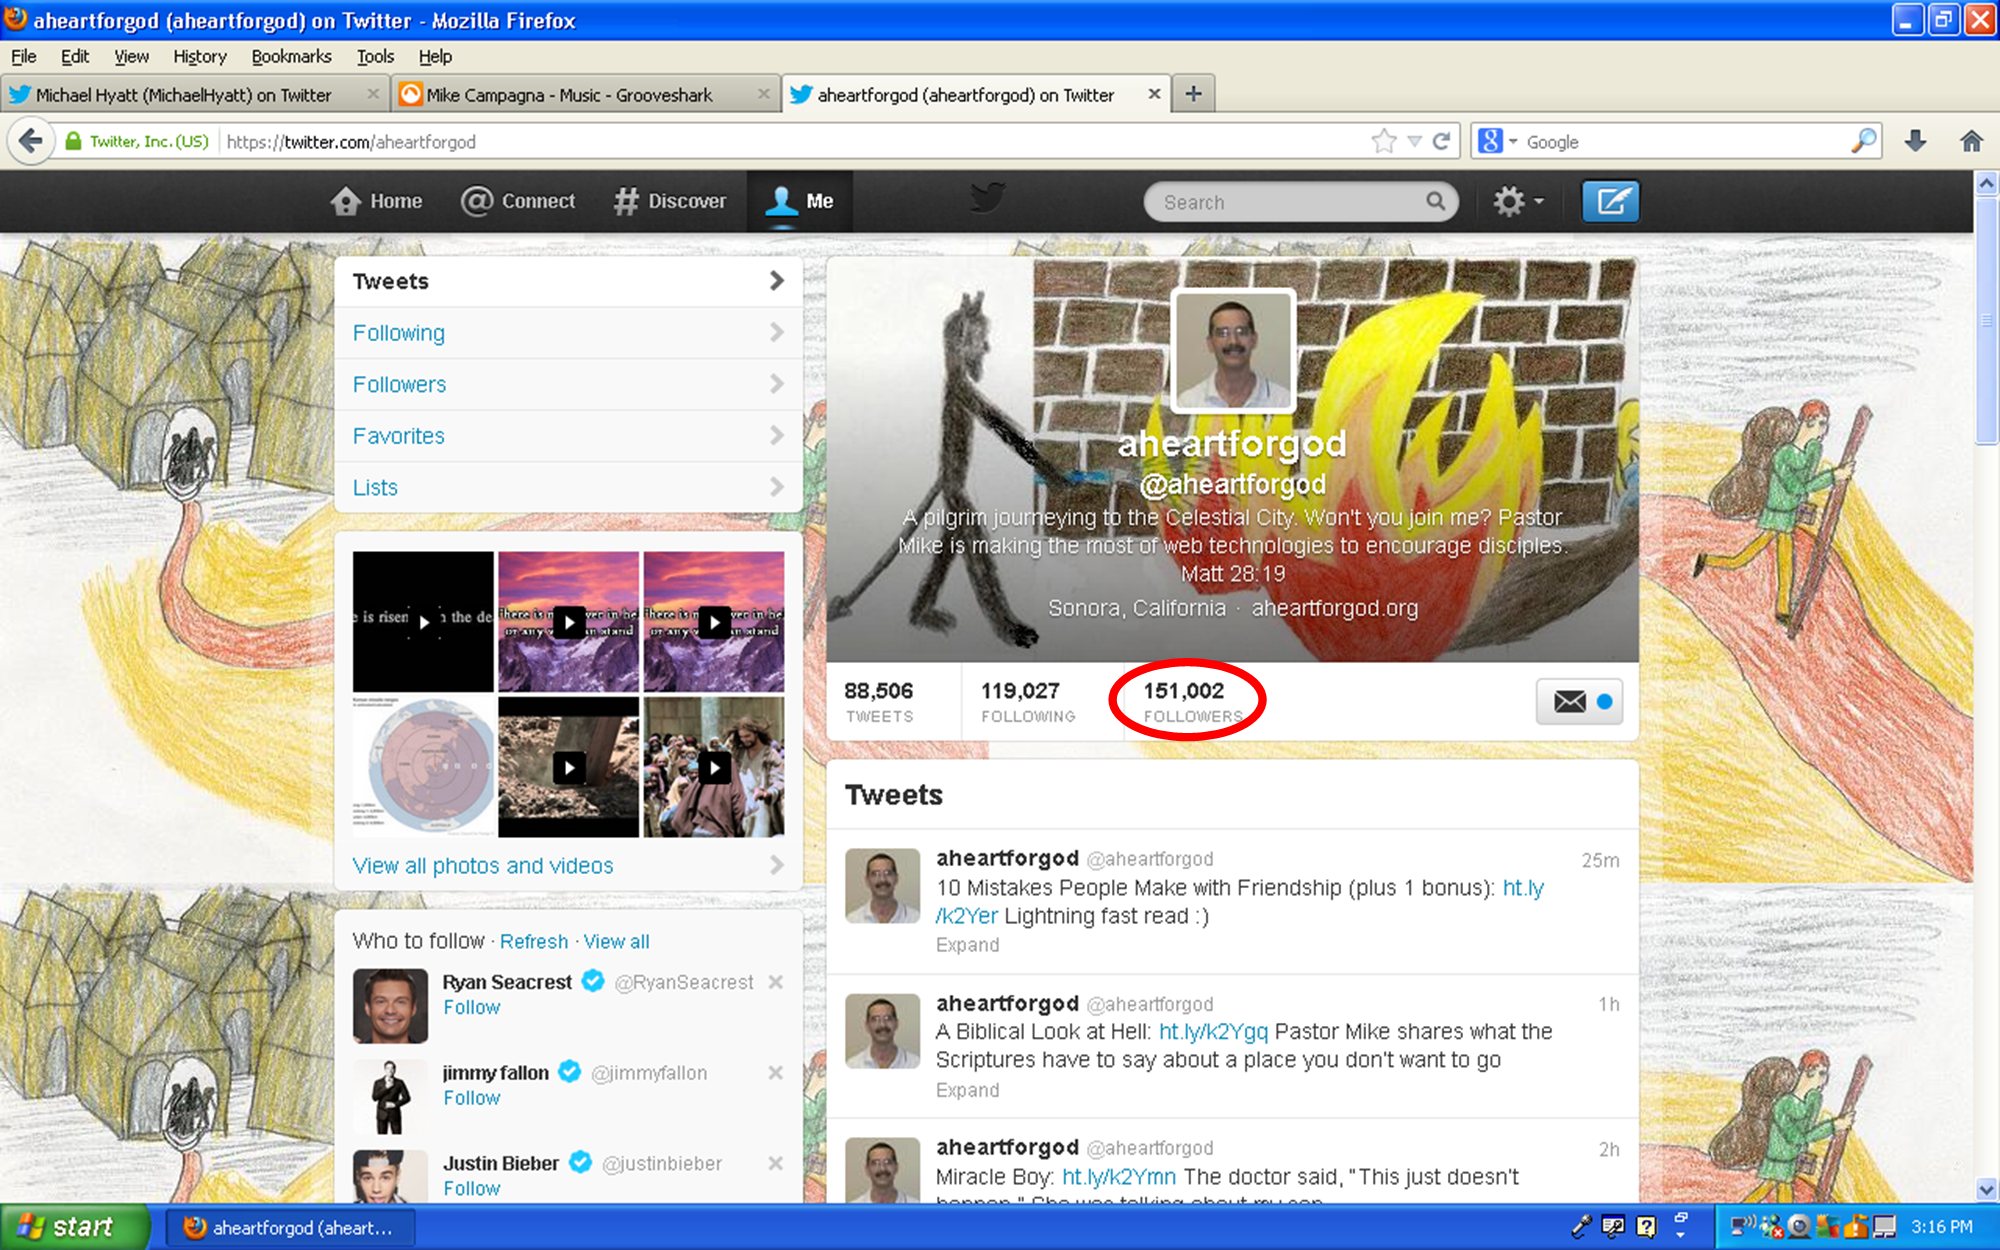Refresh the Who to follow suggestions
Image resolution: width=2000 pixels, height=1250 pixels.
click(534, 942)
